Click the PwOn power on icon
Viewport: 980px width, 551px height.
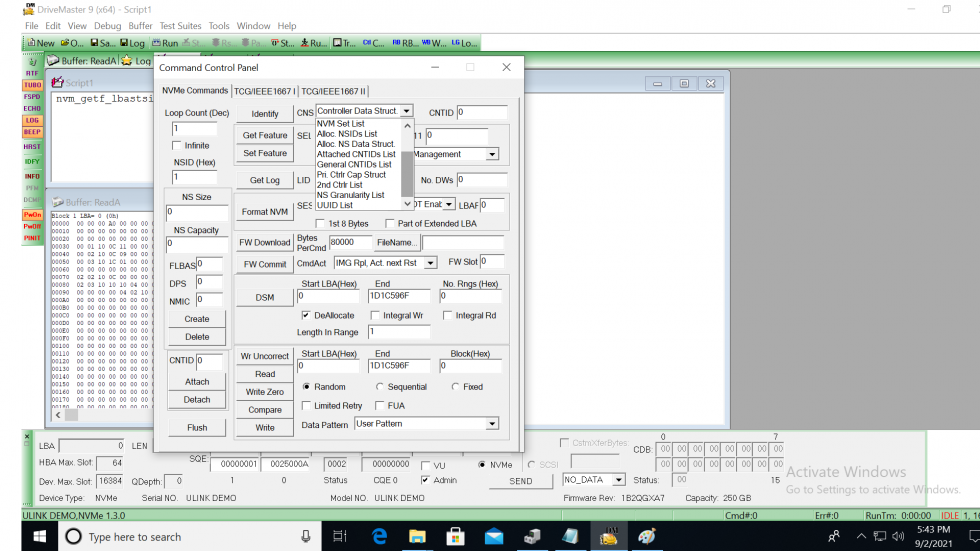[x=32, y=215]
